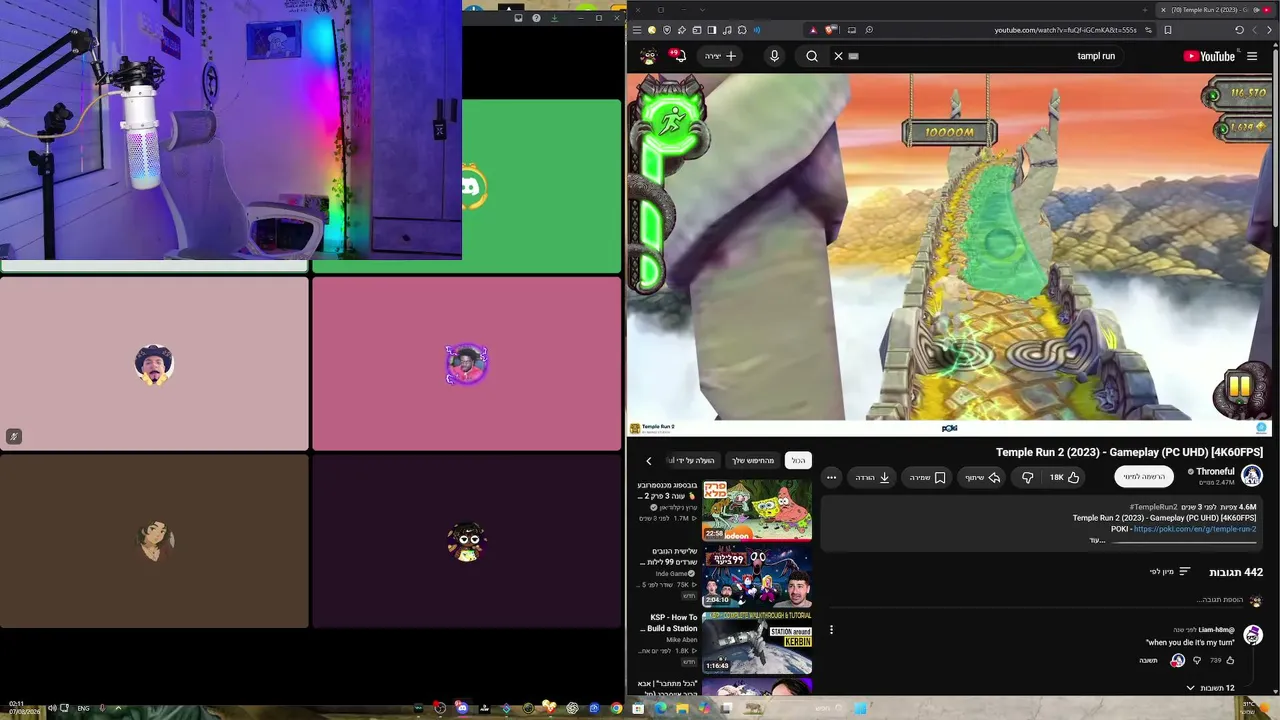Subscribe to the Throneful channel

tap(1144, 477)
